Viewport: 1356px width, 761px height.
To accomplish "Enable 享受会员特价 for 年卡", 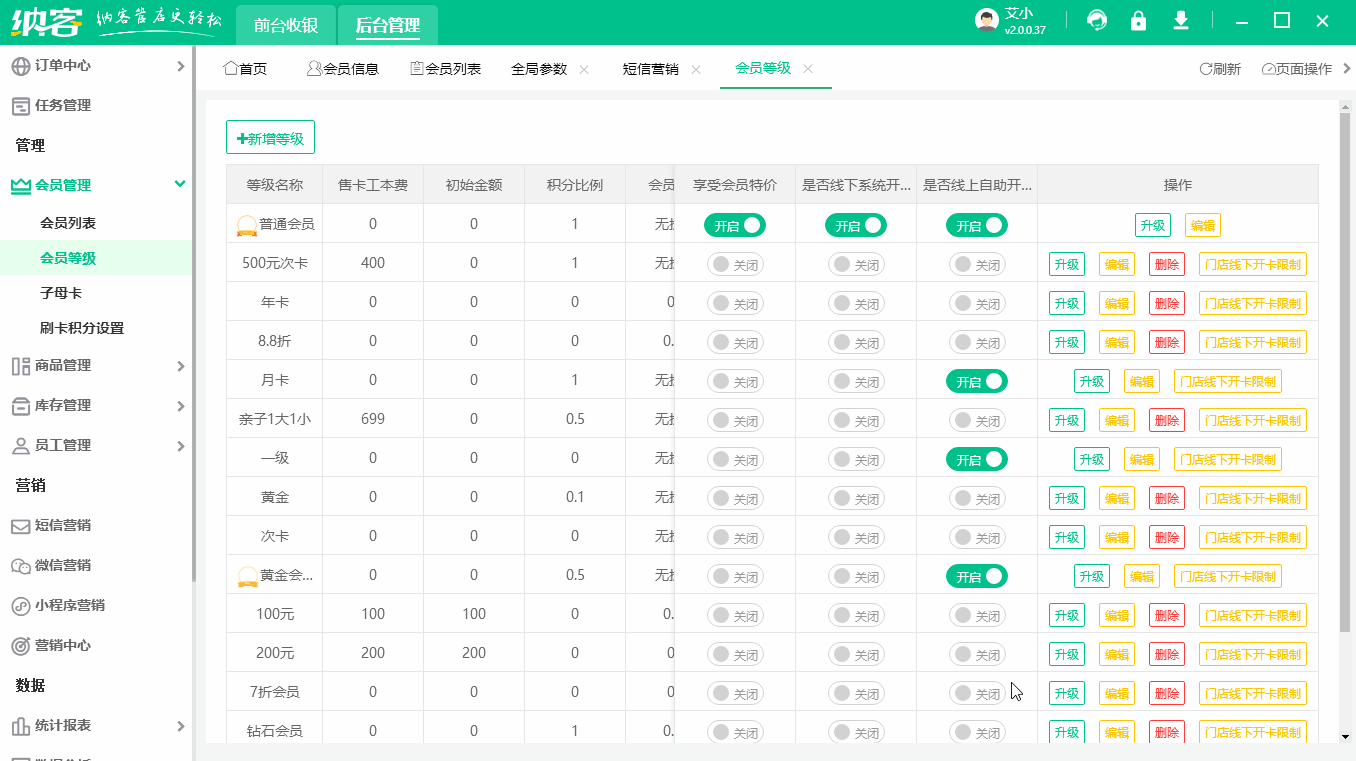I will 735,302.
